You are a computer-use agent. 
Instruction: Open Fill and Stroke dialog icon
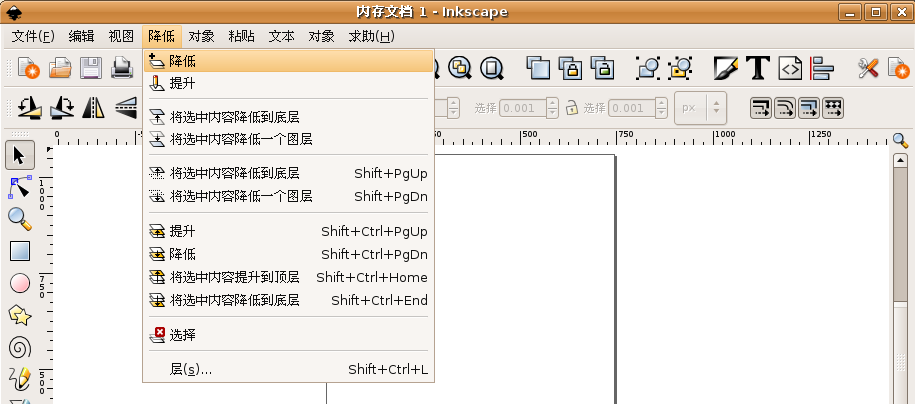pyautogui.click(x=726, y=68)
